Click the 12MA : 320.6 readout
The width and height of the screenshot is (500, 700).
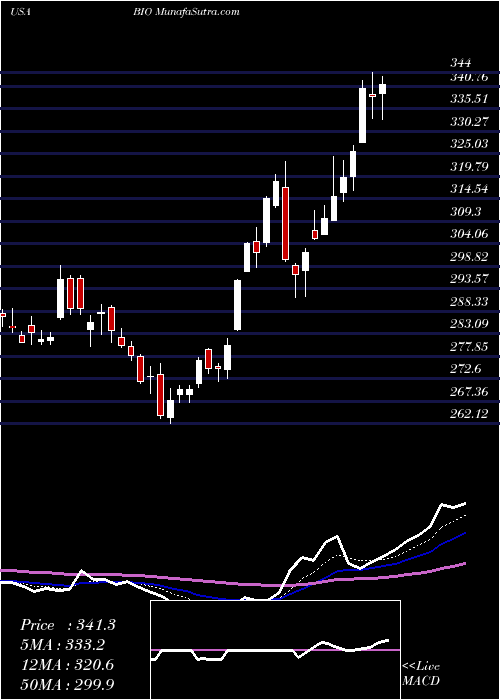67,665
